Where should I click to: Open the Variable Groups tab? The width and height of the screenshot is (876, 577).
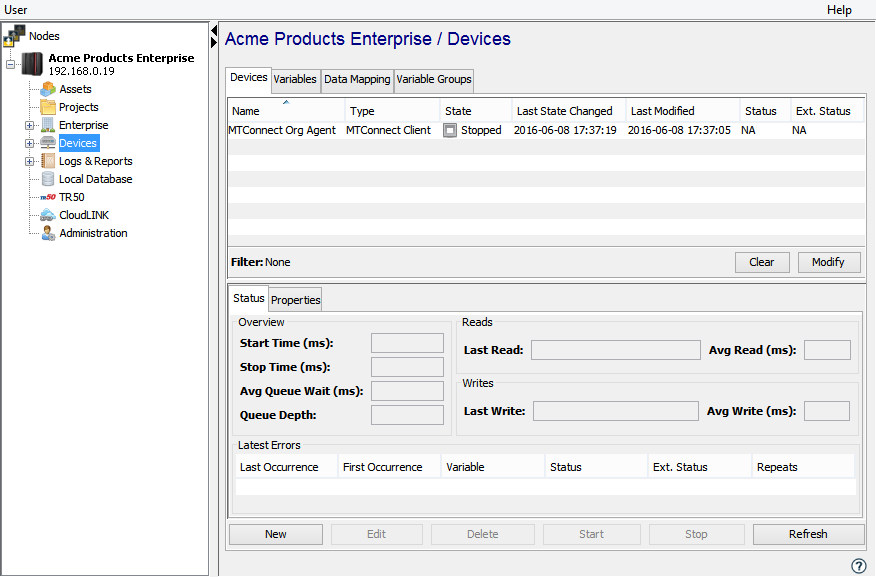coord(434,79)
